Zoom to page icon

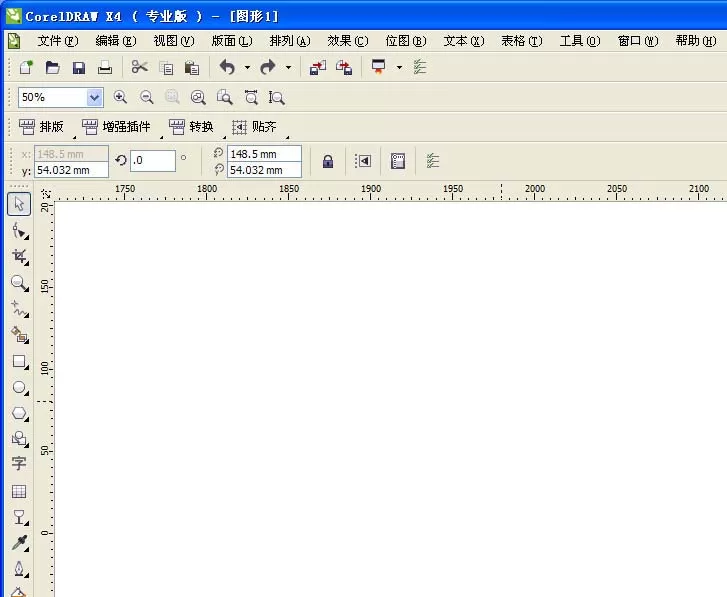point(224,97)
